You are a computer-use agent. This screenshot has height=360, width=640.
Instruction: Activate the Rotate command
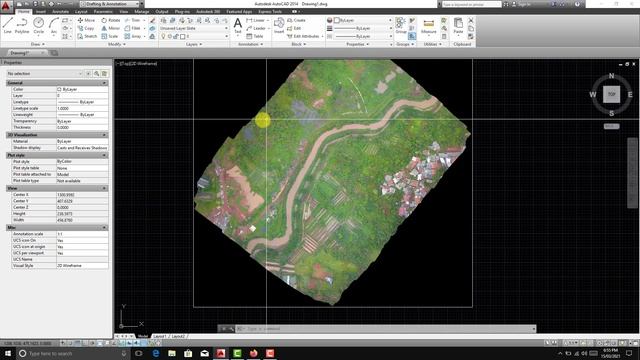point(111,20)
